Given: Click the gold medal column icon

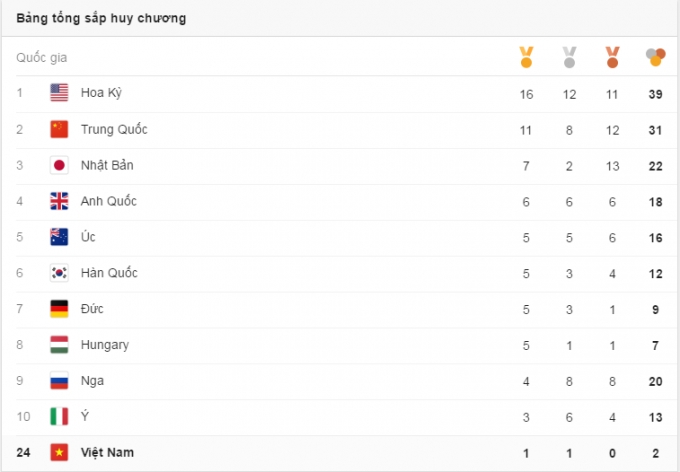Looking at the screenshot, I should pos(527,57).
